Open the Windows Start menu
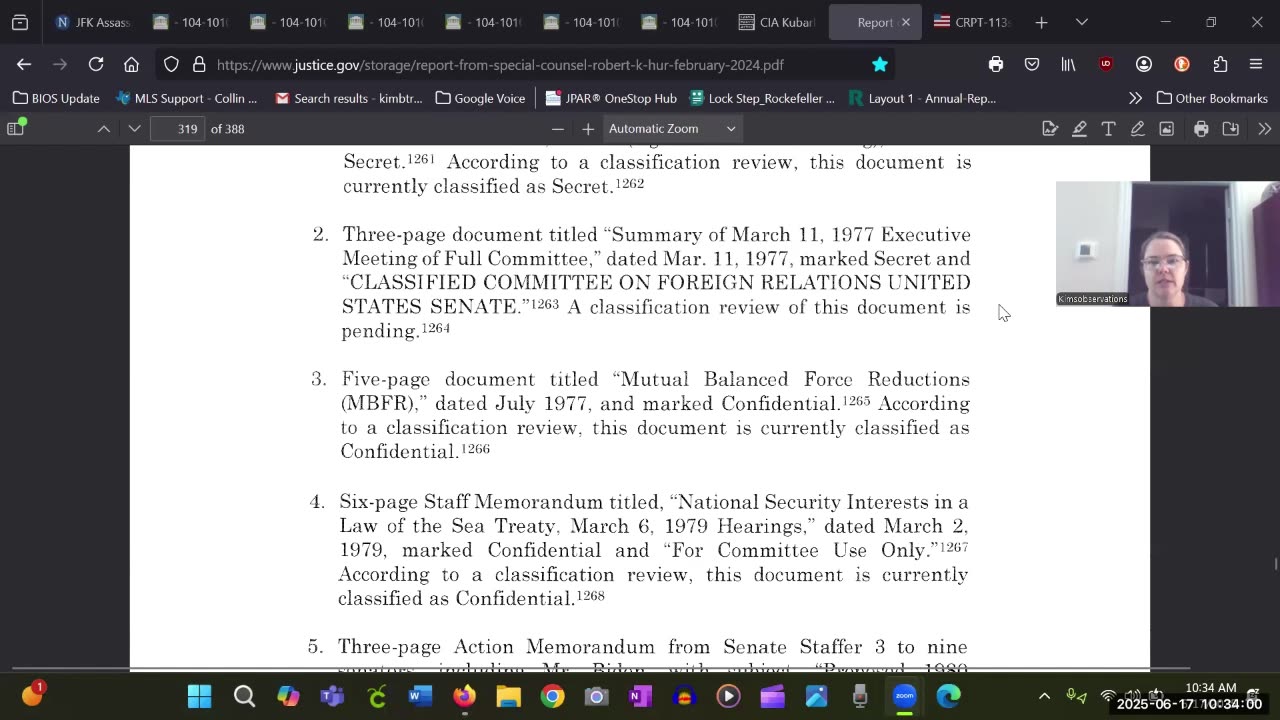The width and height of the screenshot is (1280, 720). (x=200, y=696)
